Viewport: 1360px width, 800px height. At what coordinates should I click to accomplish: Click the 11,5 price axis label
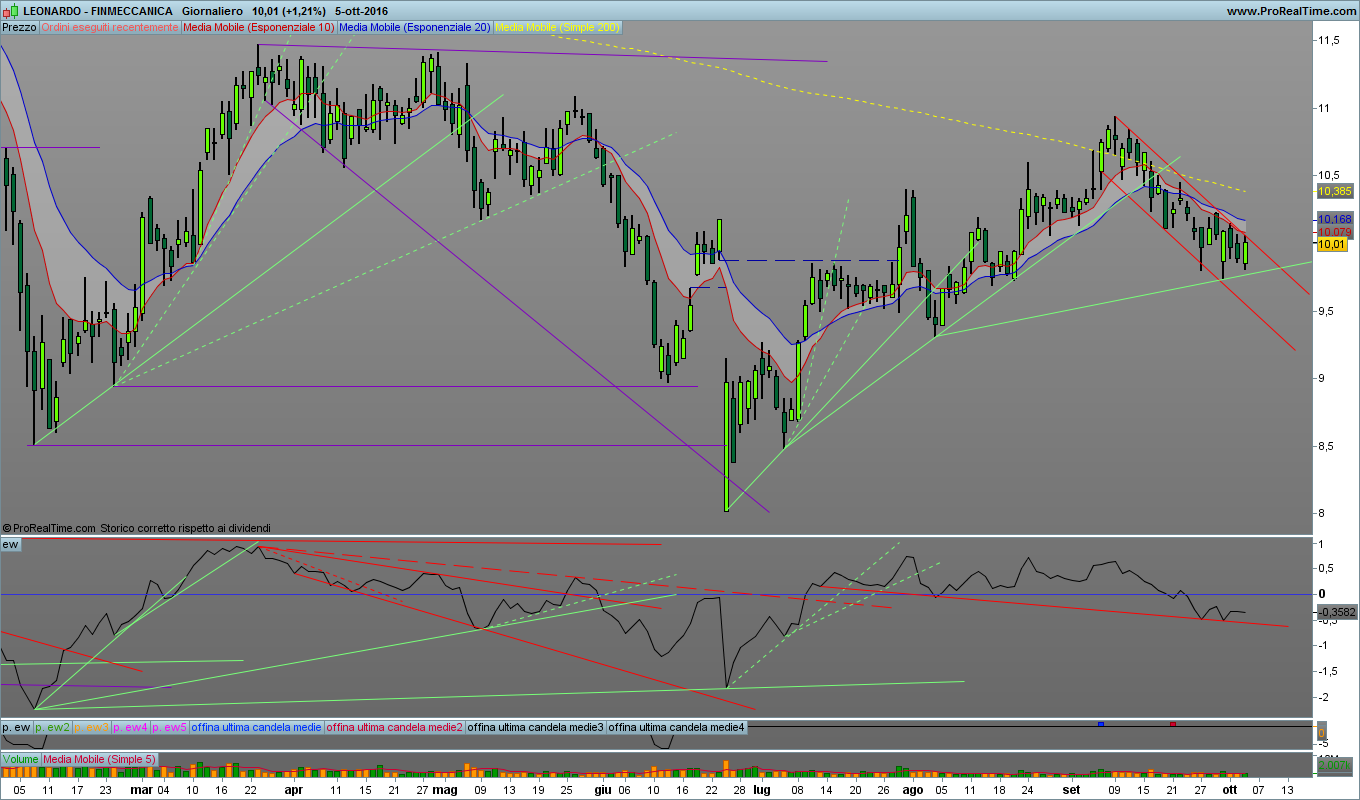[1331, 40]
